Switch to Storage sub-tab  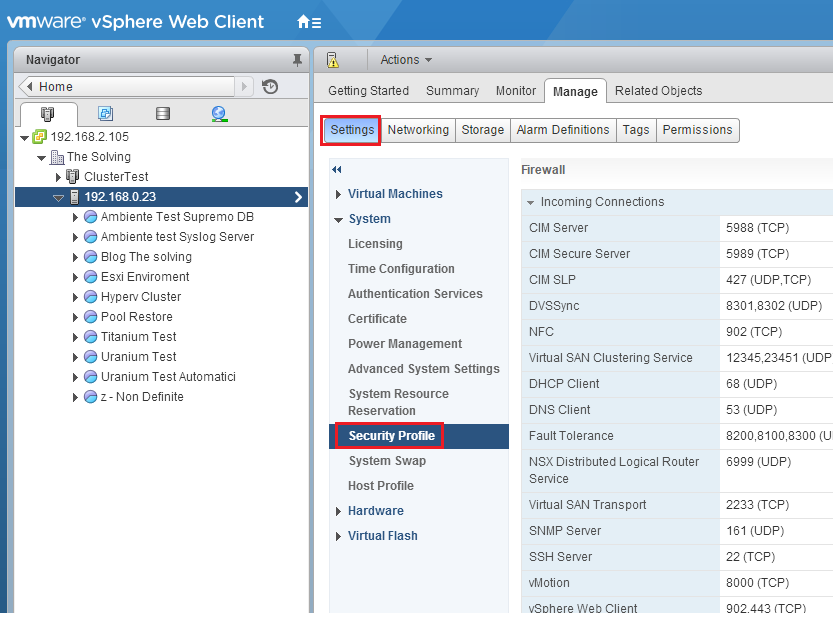[x=483, y=130]
